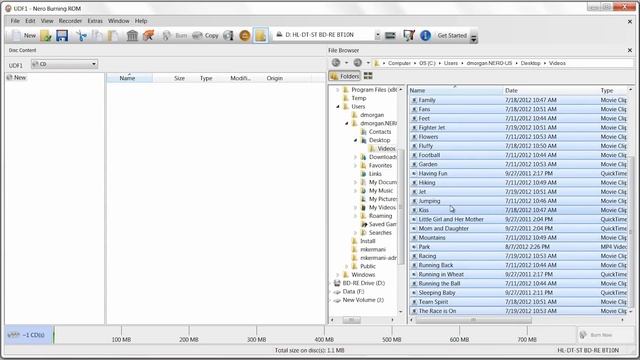
Task: Sort disc content by Name column
Action: (x=129, y=78)
